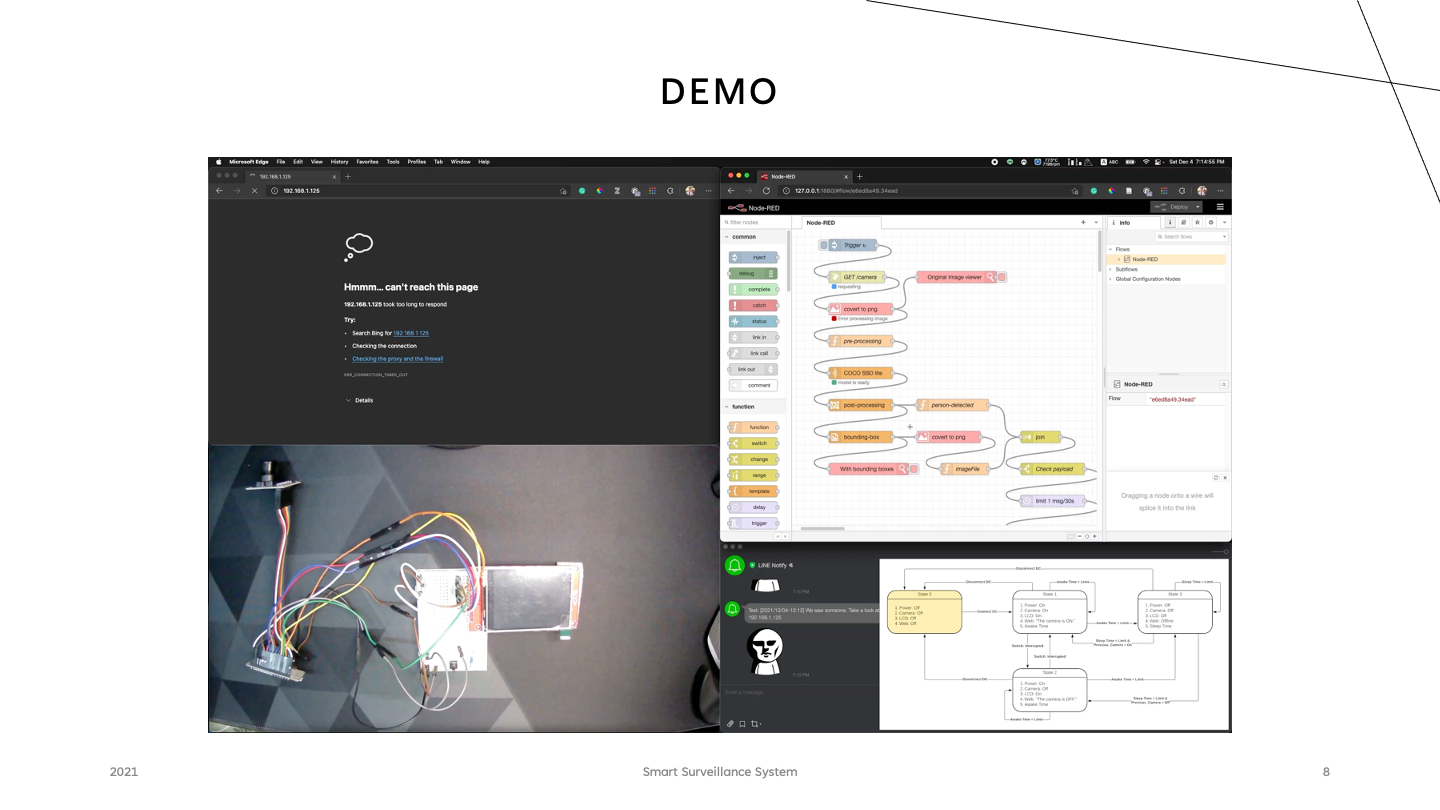Click the Deploy button in Node-RED
The height and width of the screenshot is (810, 1440).
(1172, 207)
